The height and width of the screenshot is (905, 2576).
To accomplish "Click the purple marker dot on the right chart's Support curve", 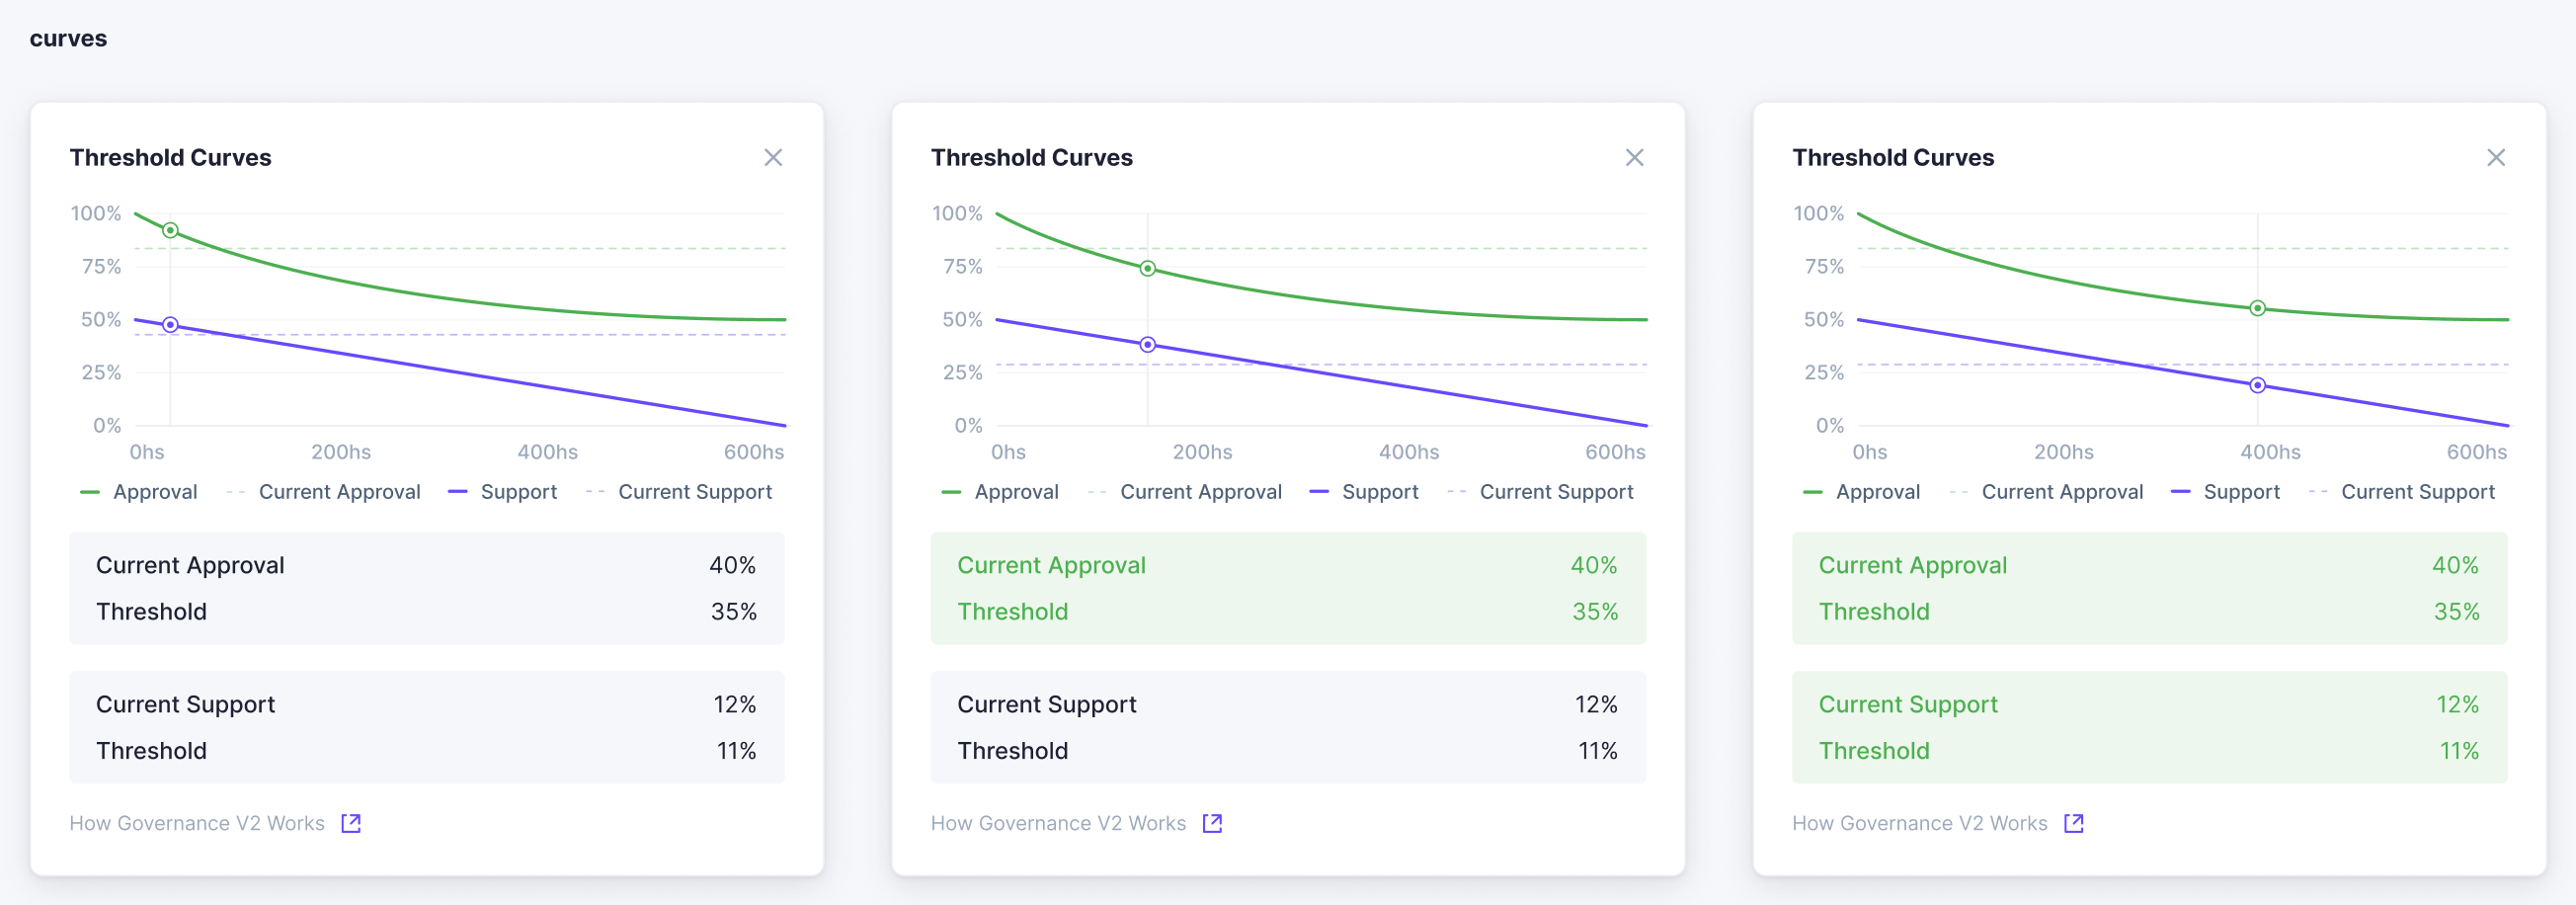I will 2256,384.
